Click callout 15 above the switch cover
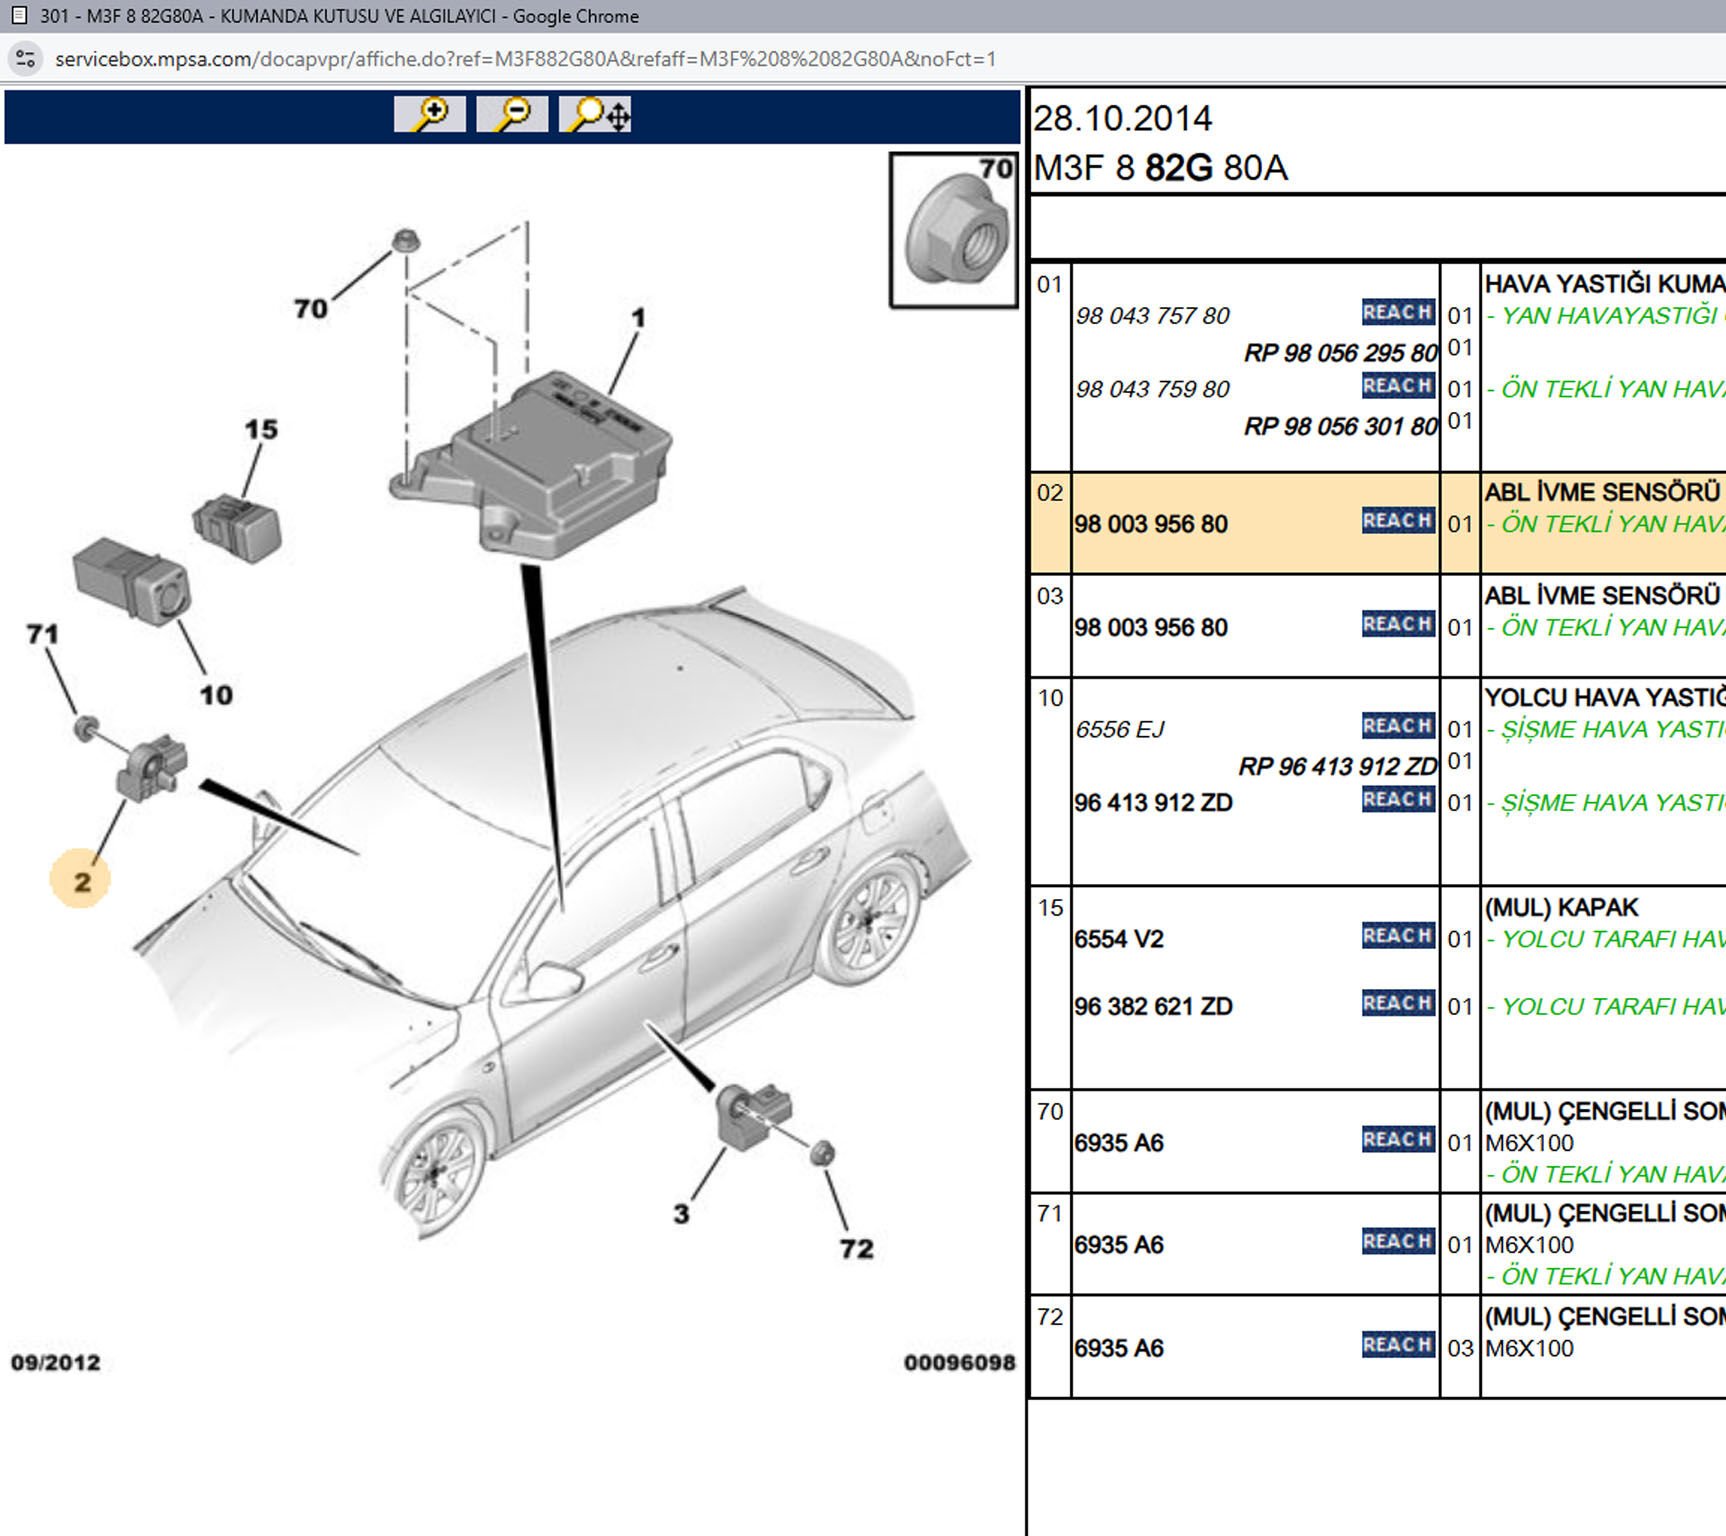The image size is (1726, 1536). click(x=261, y=429)
